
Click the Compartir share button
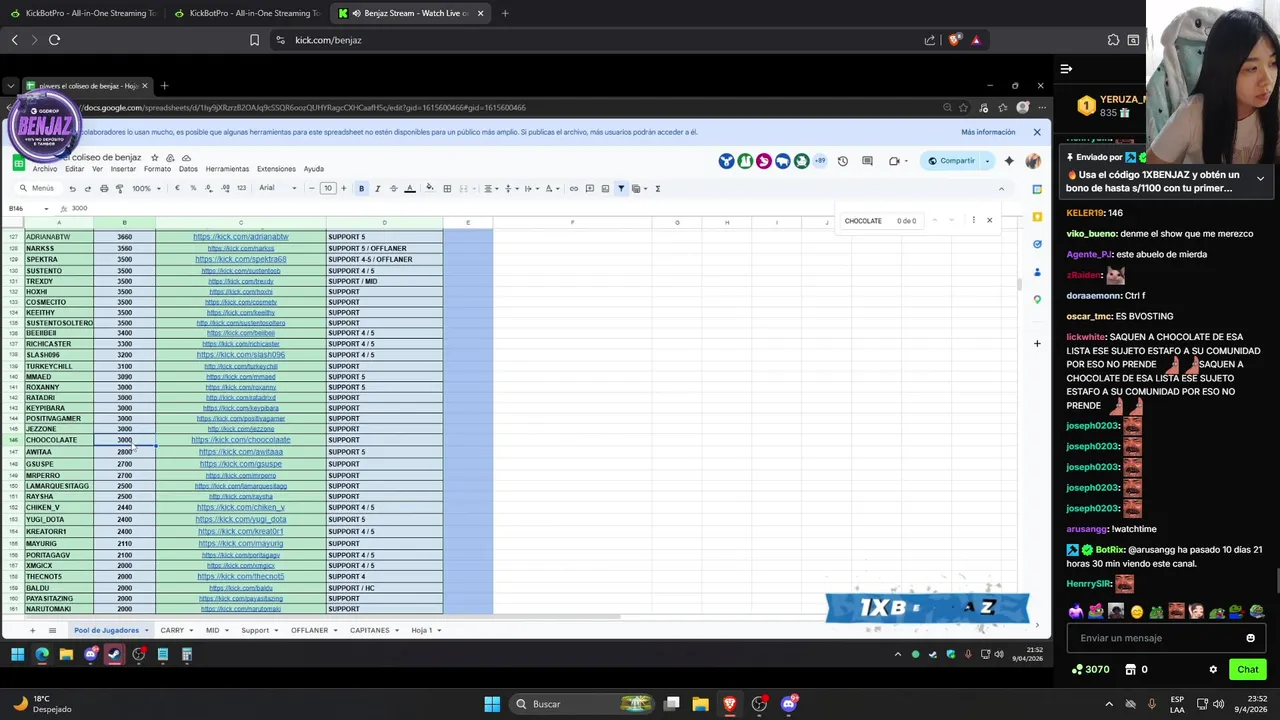(951, 161)
